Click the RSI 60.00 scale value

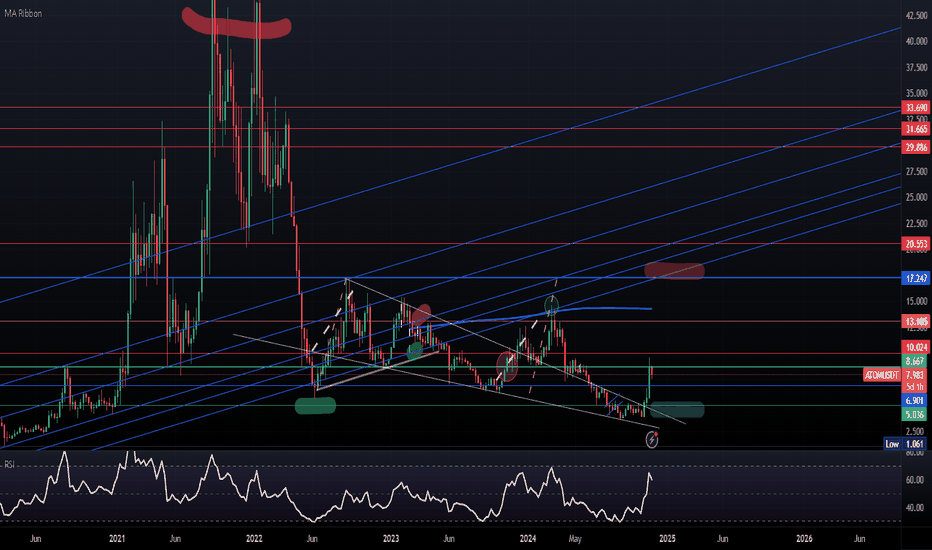[x=914, y=479]
